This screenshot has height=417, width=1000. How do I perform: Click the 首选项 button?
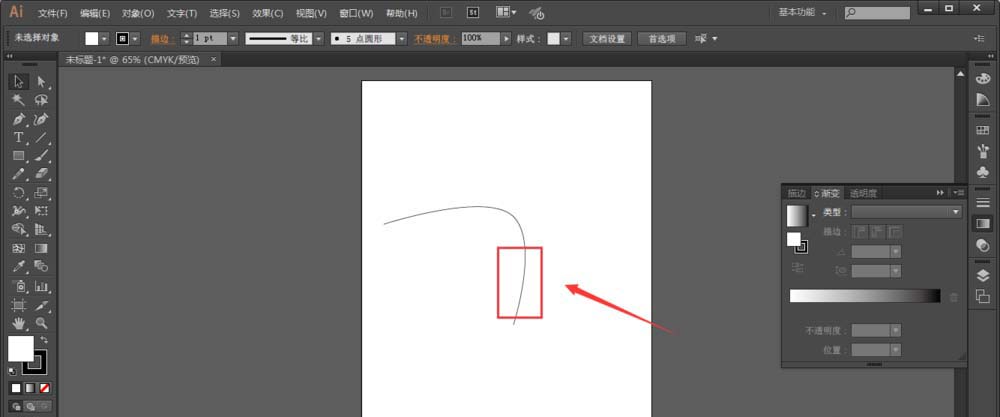[661, 38]
